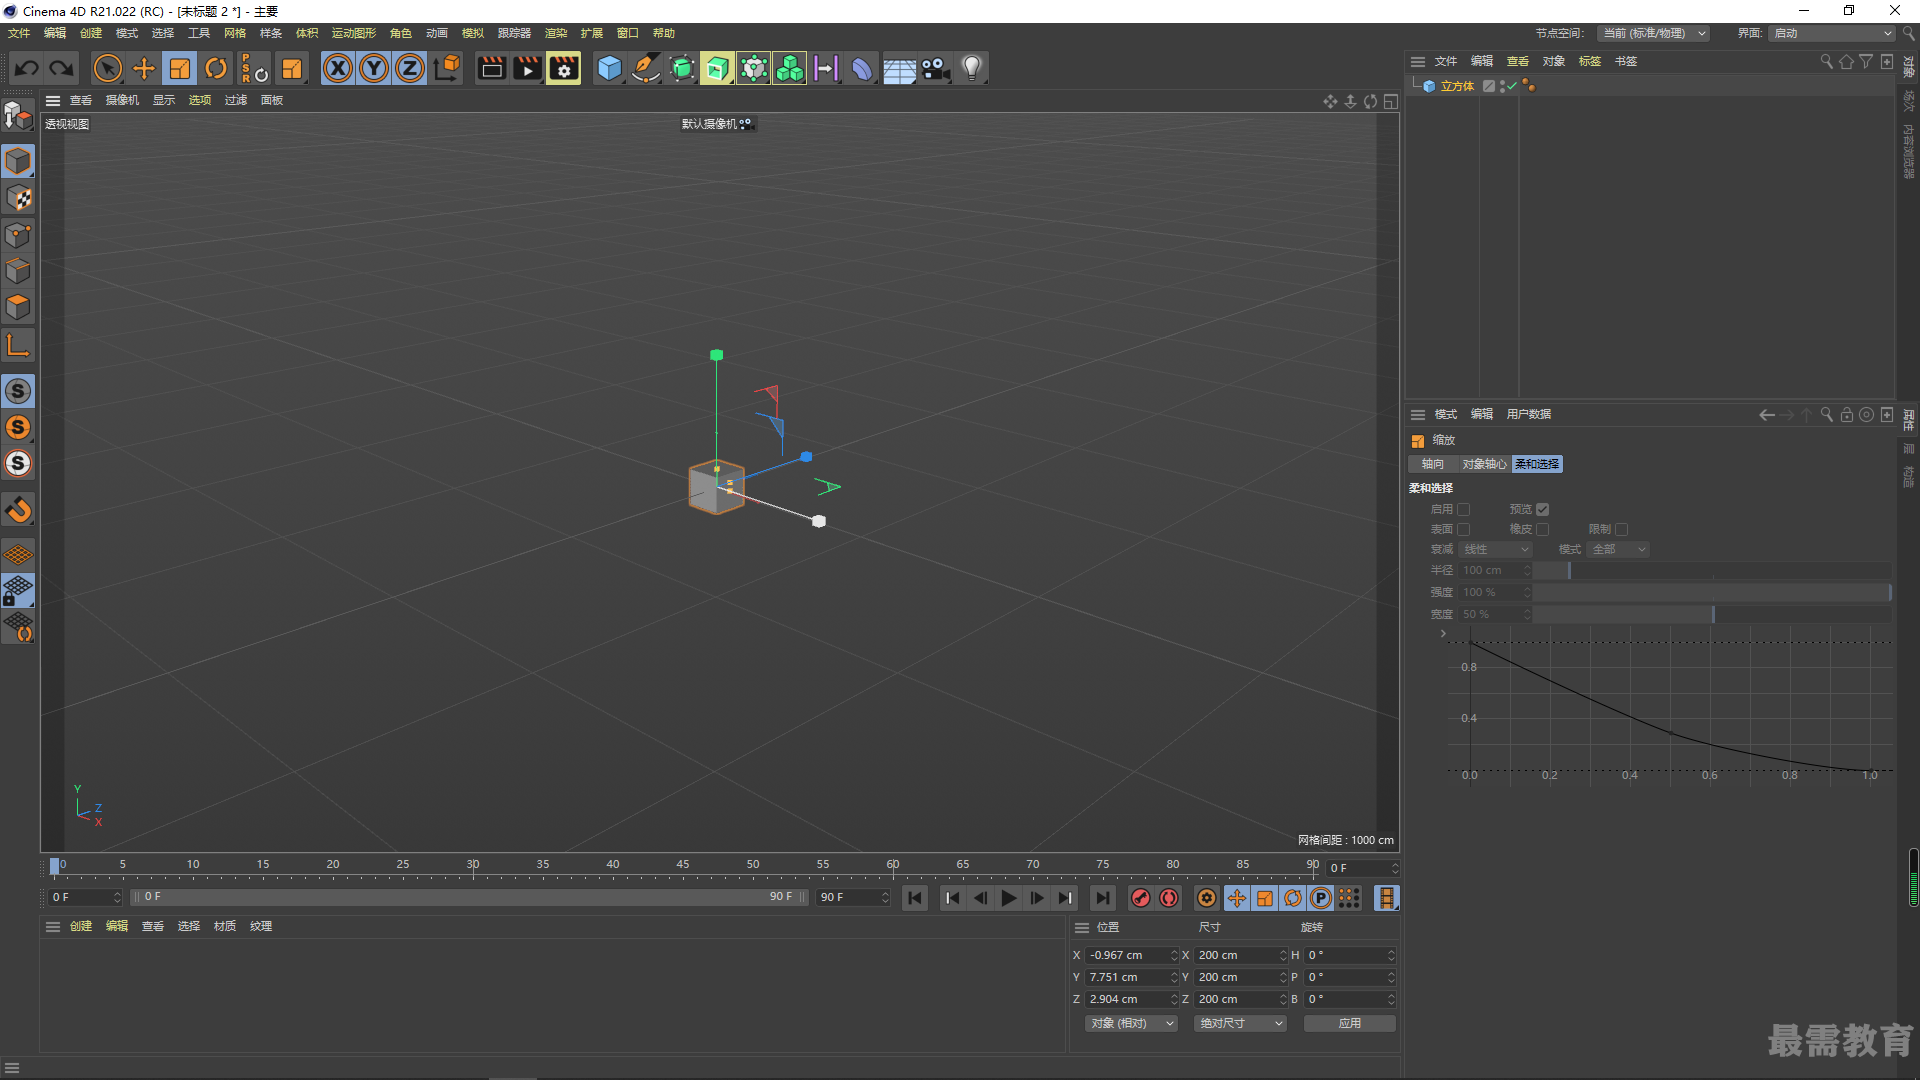Open the 渲染 menu
Image resolution: width=1920 pixels, height=1080 pixels.
pyautogui.click(x=556, y=33)
